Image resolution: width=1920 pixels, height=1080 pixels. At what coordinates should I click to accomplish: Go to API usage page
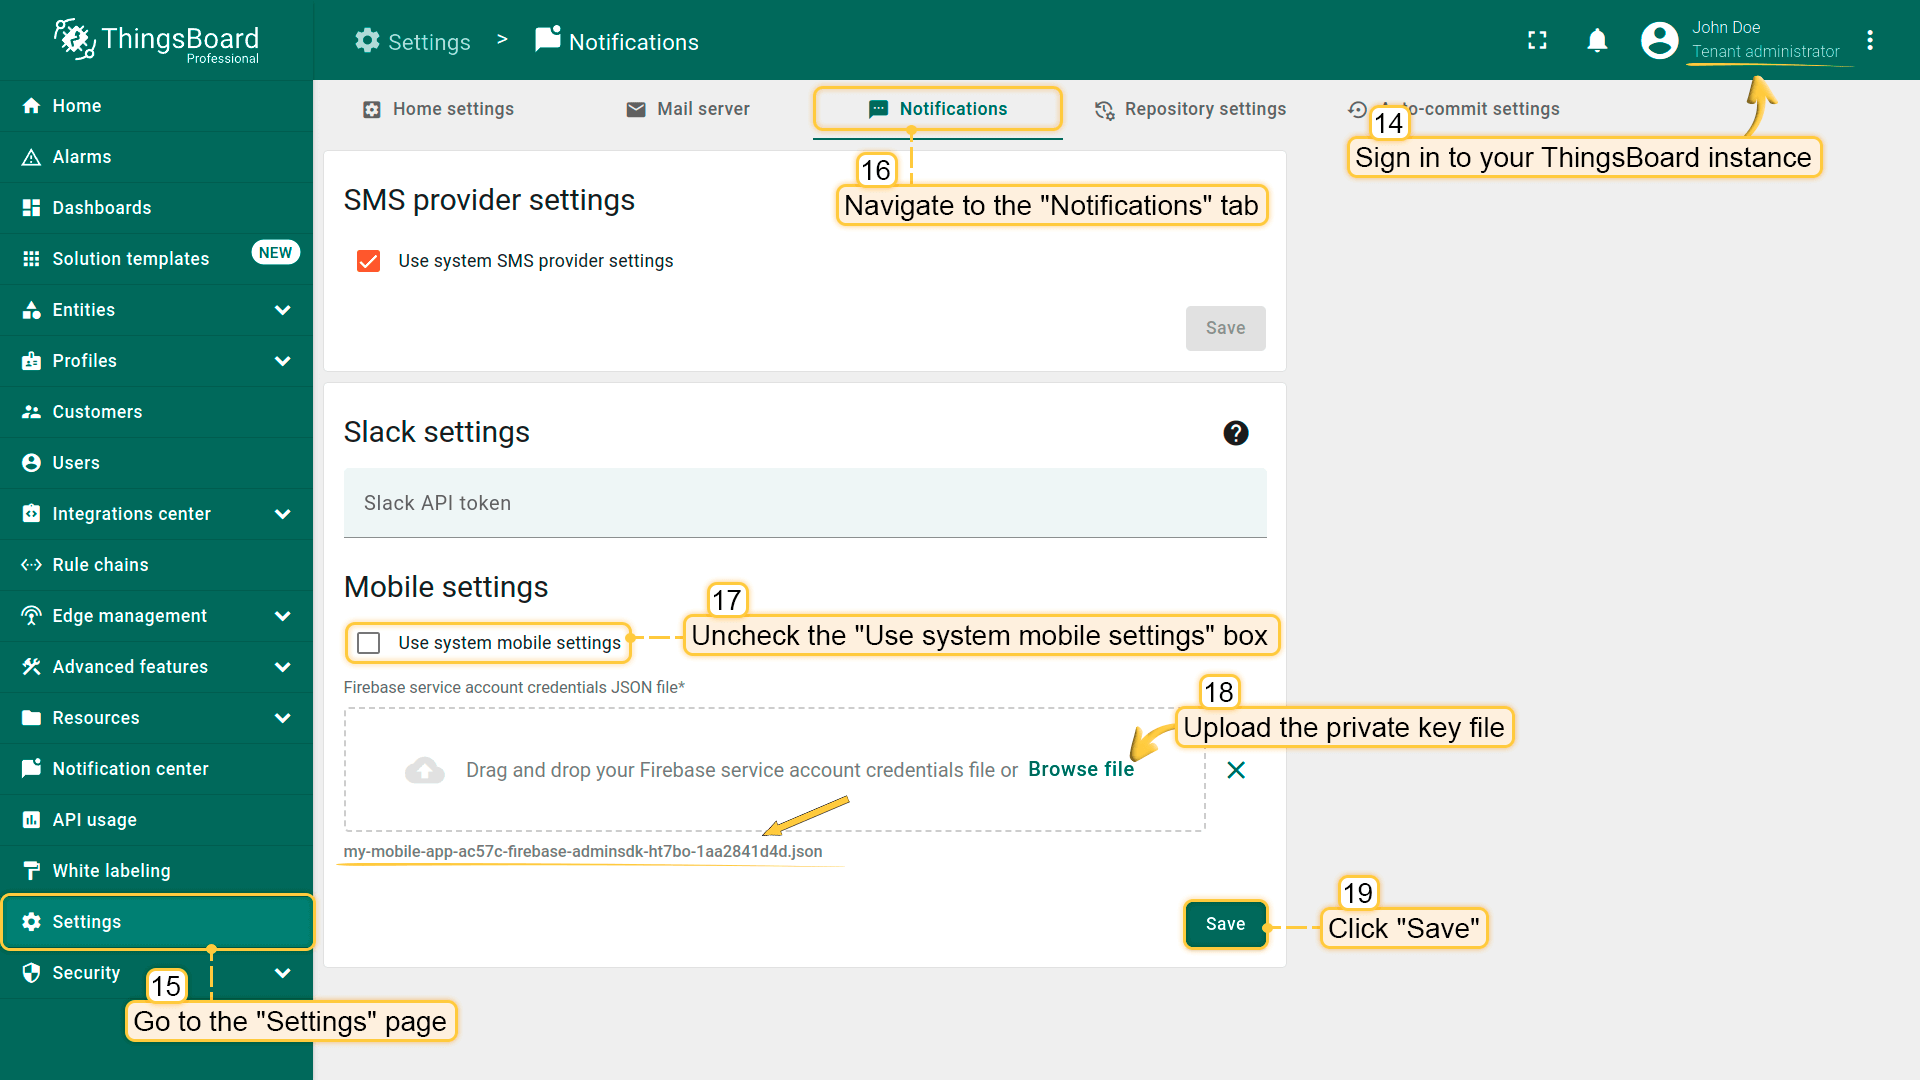tap(94, 820)
